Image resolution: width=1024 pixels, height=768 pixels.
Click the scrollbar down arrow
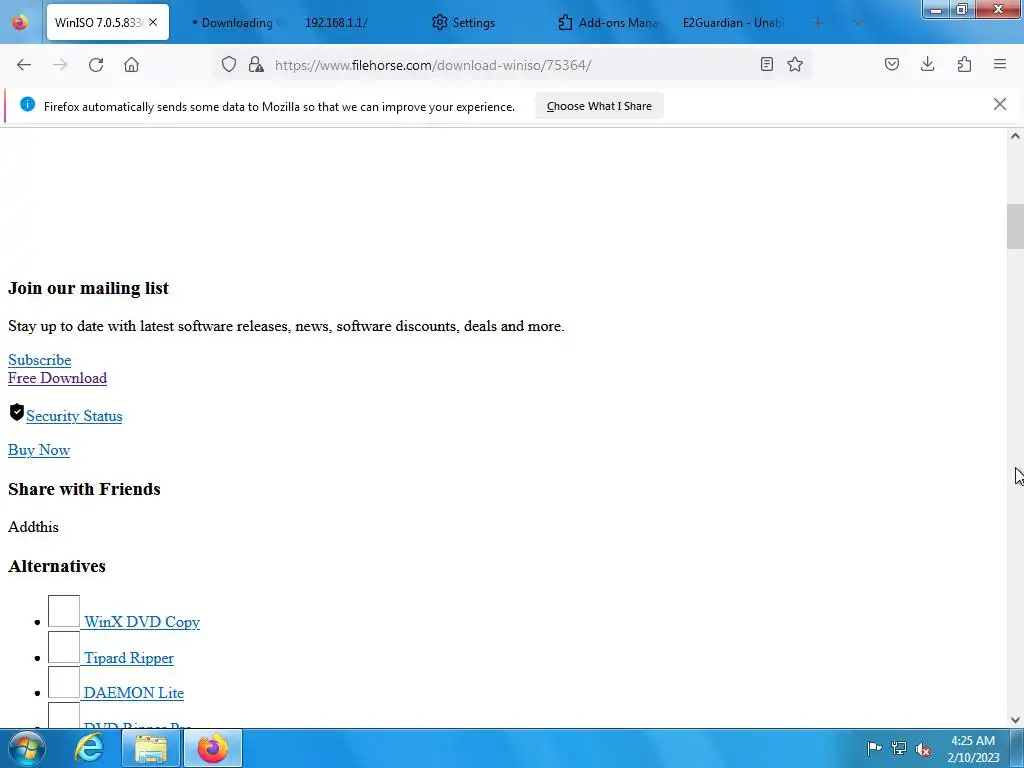pyautogui.click(x=1015, y=720)
